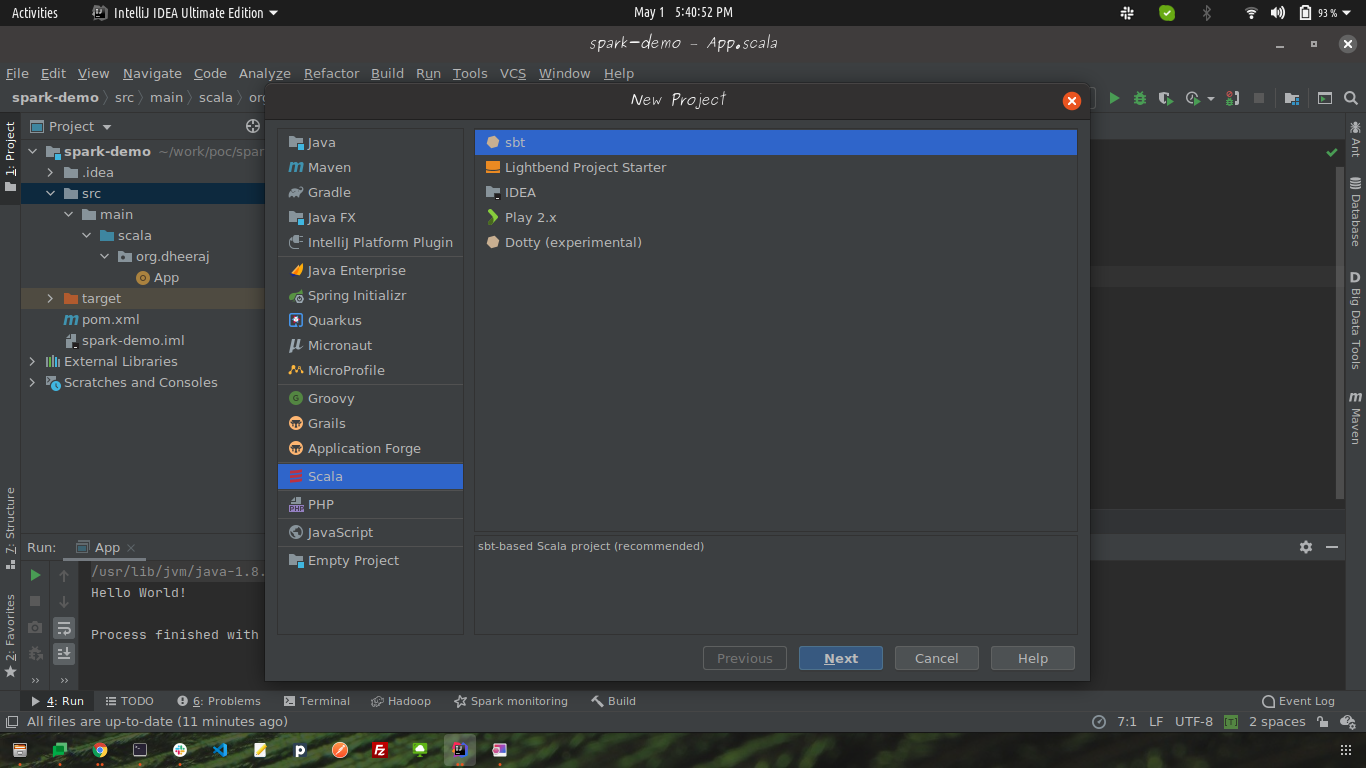
Task: Expand Scratches and Consoles node
Action: (32, 383)
